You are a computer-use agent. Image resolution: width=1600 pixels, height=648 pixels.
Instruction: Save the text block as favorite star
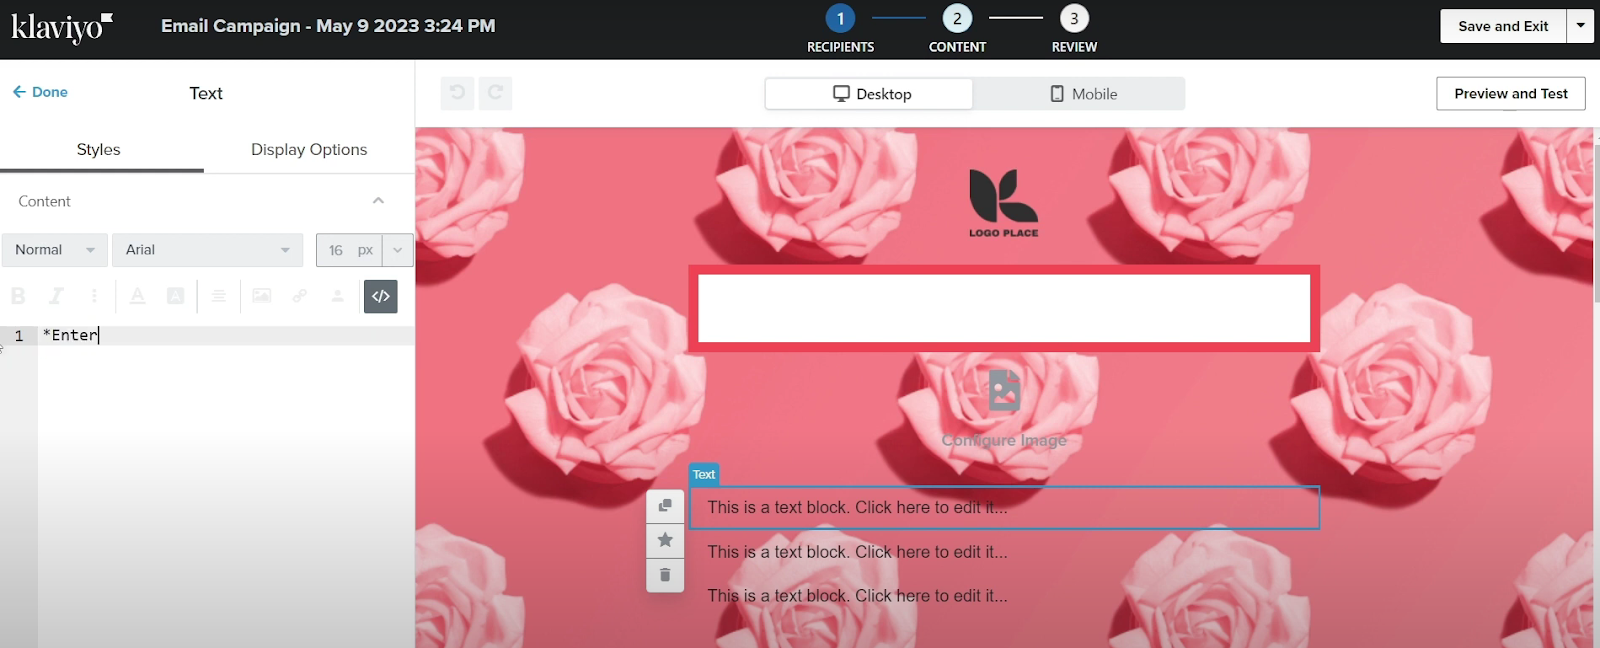tap(665, 540)
